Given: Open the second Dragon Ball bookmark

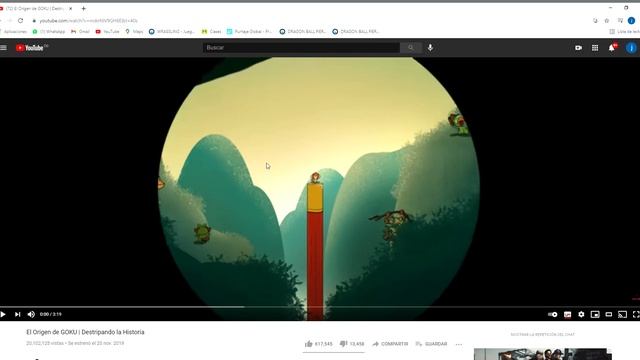Looking at the screenshot, I should pos(356,31).
